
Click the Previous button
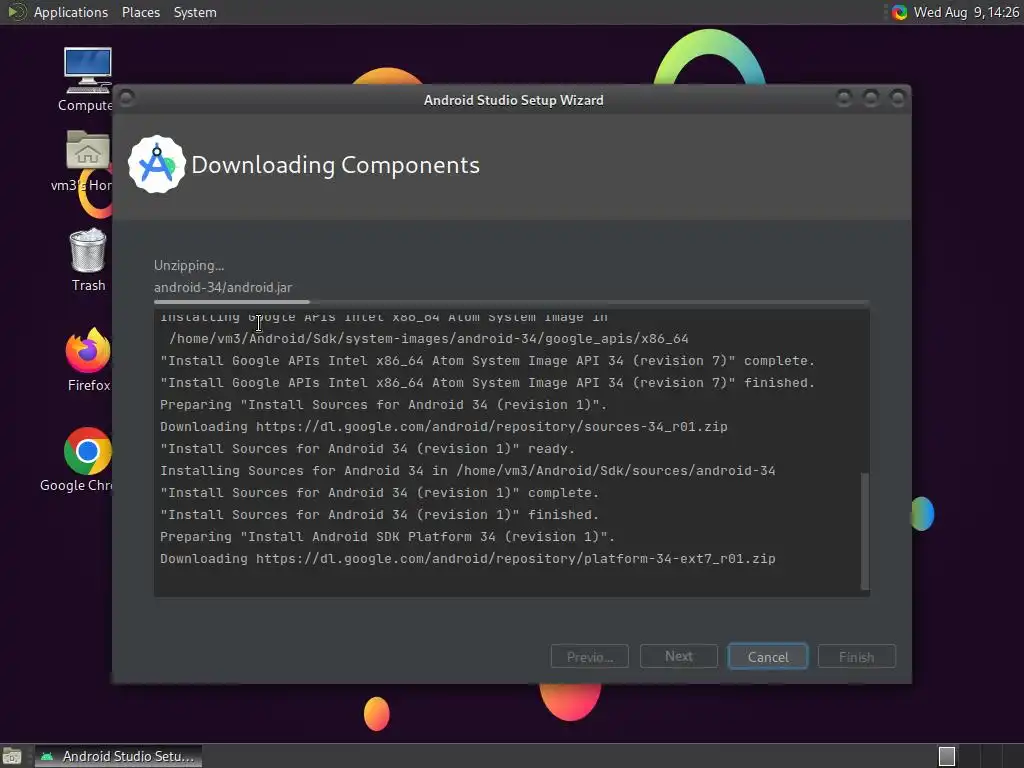[x=590, y=656]
